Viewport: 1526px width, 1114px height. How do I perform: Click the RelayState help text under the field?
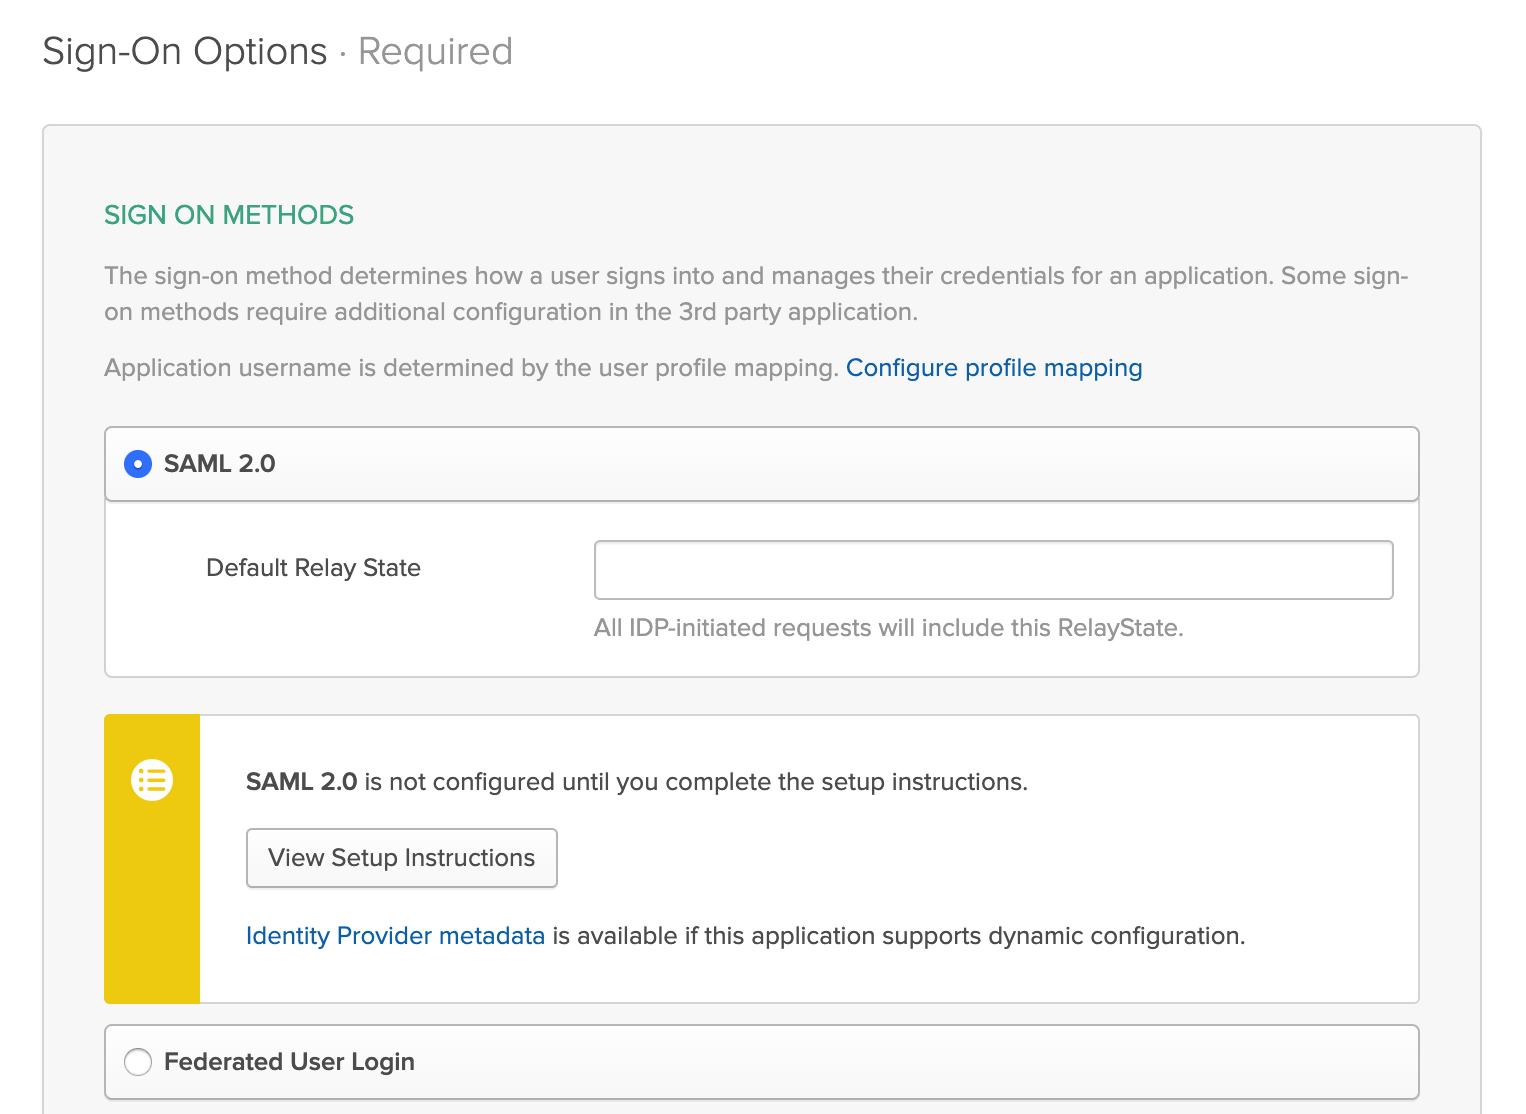(x=888, y=628)
